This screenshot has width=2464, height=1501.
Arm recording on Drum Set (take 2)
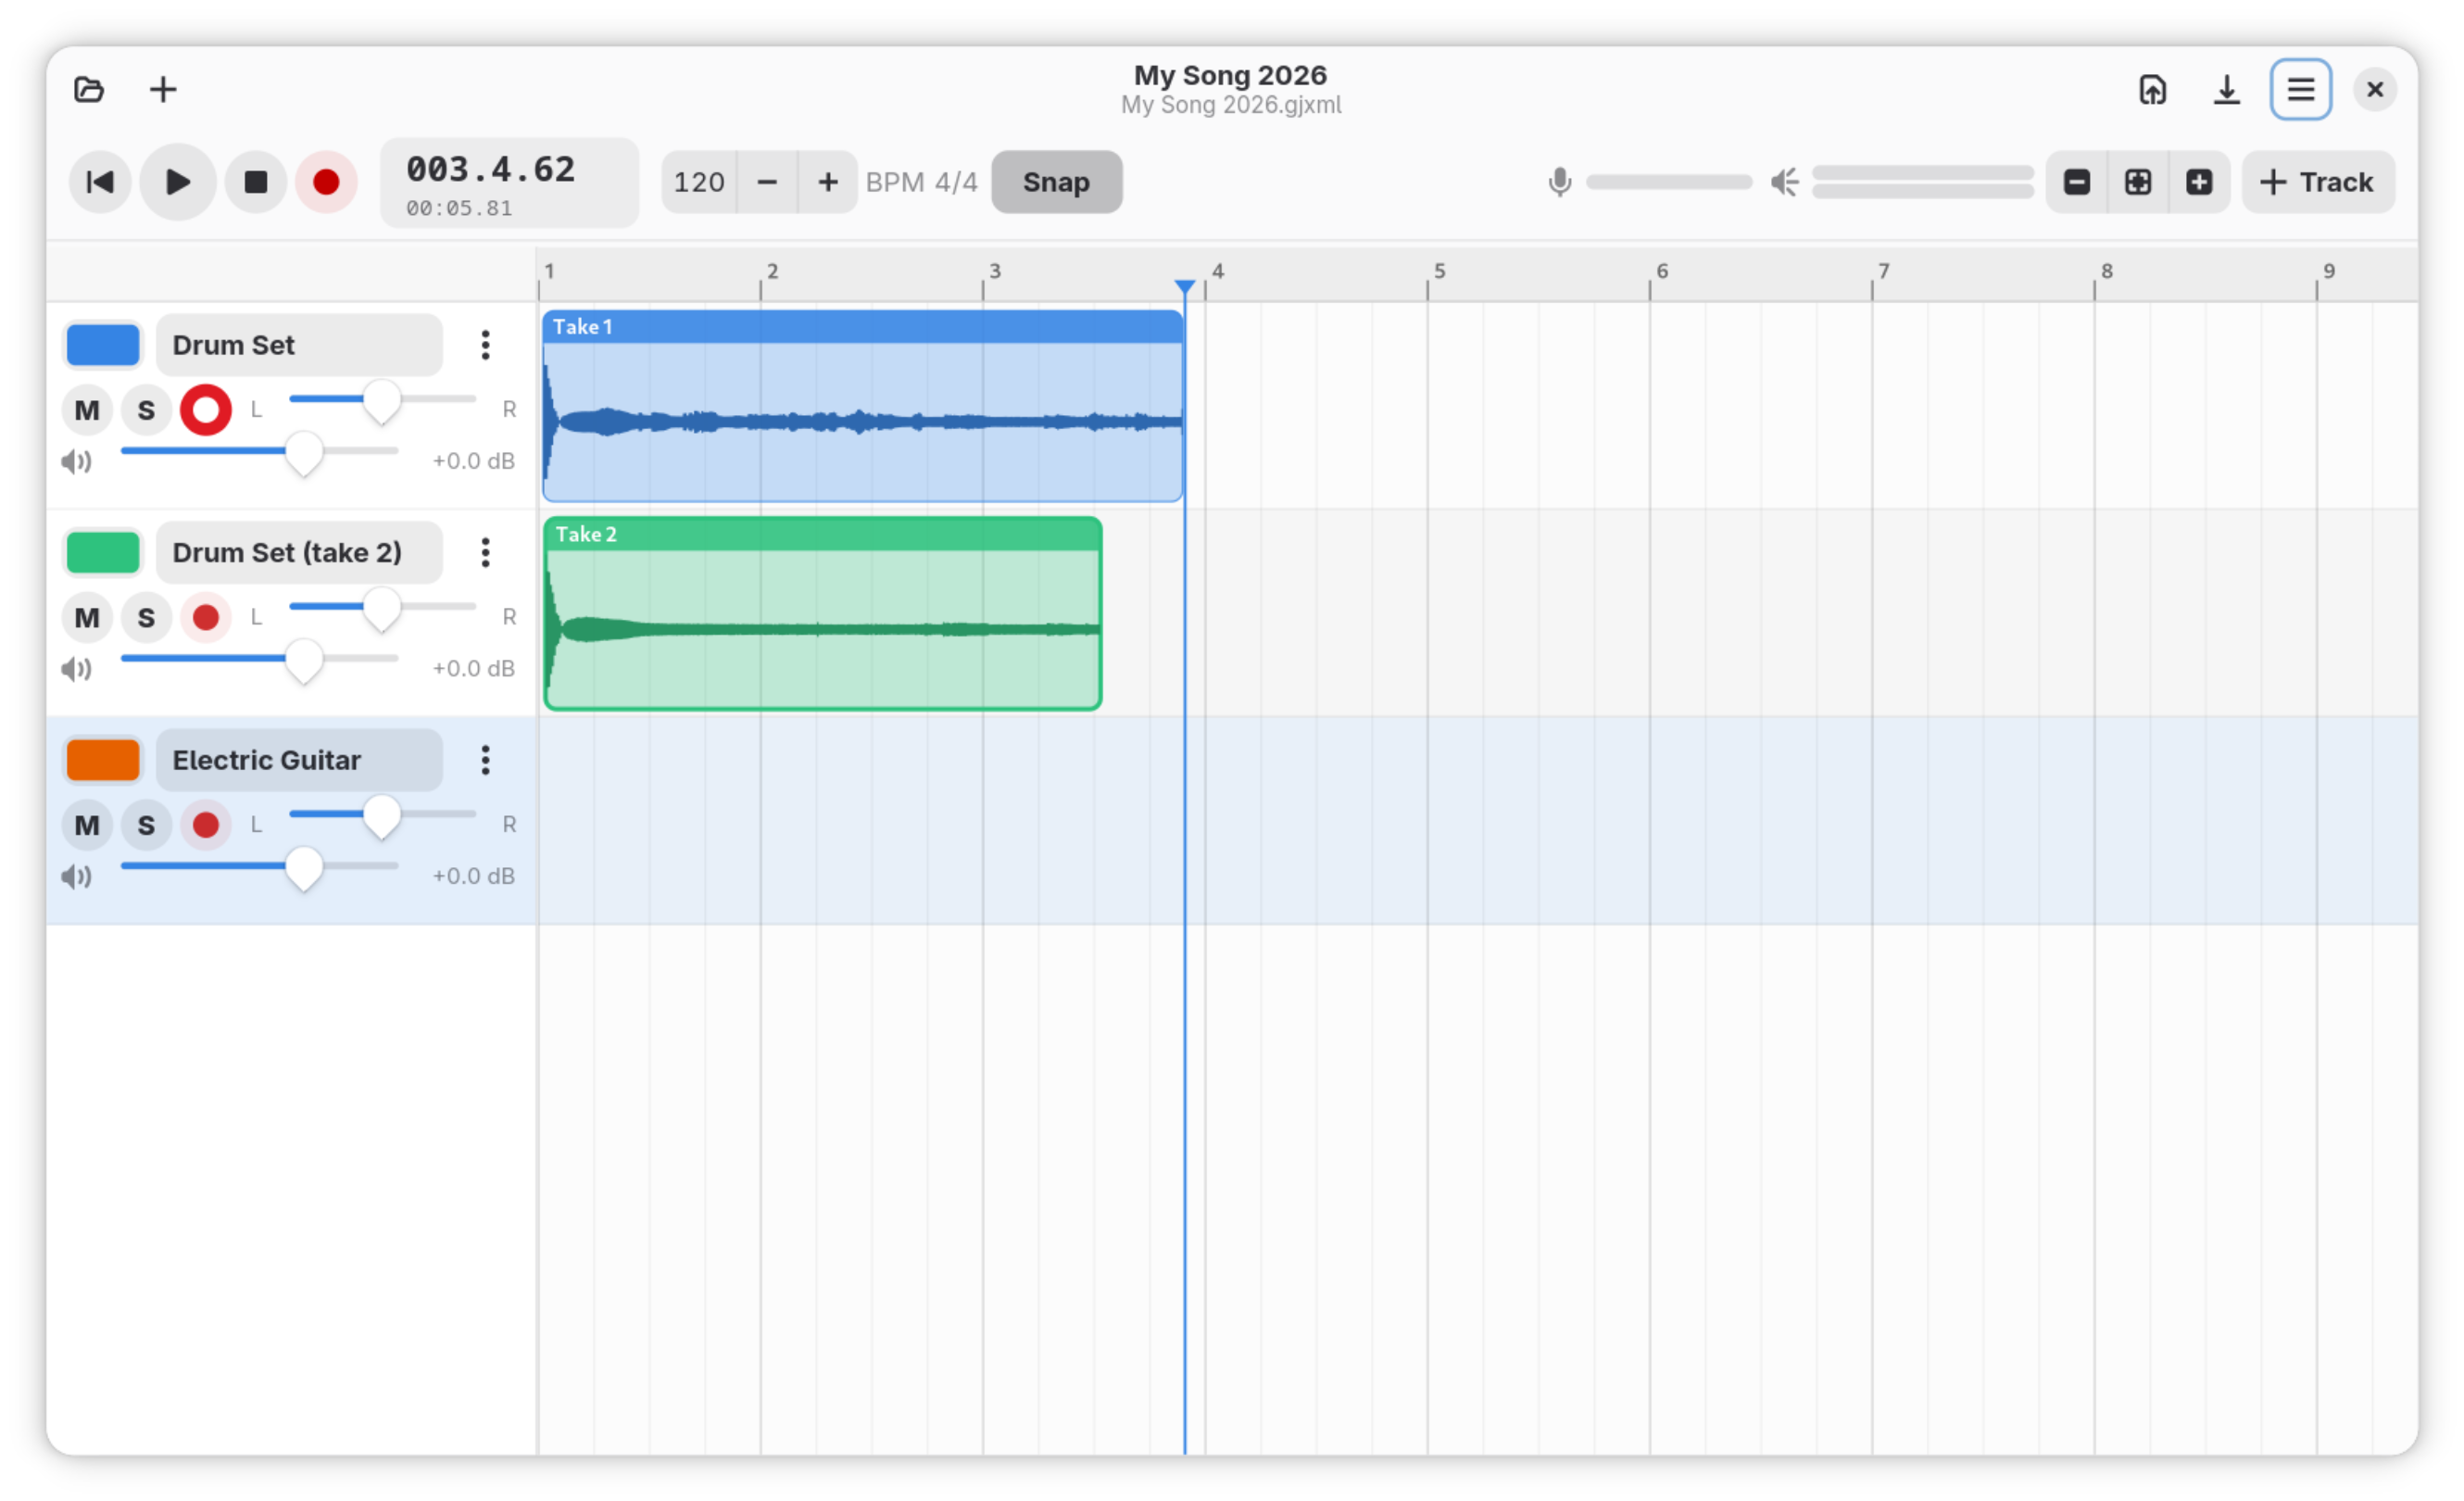tap(206, 618)
